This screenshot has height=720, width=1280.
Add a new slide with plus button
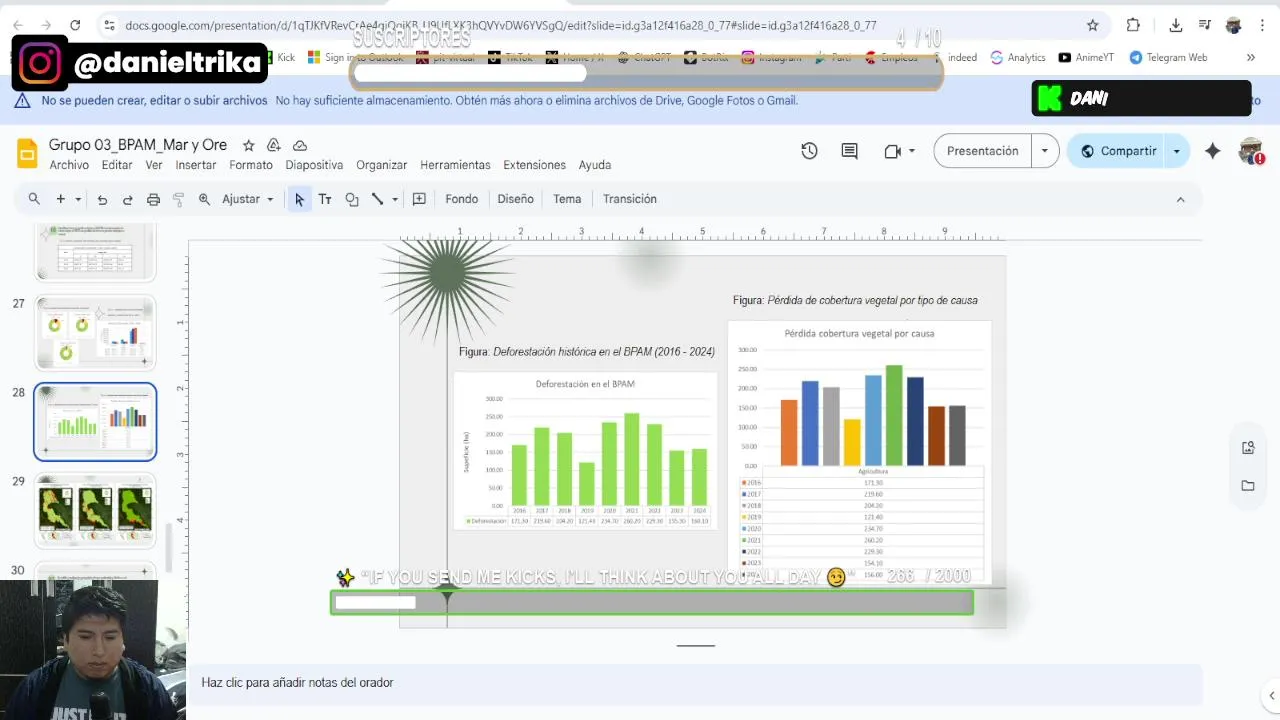tap(60, 199)
